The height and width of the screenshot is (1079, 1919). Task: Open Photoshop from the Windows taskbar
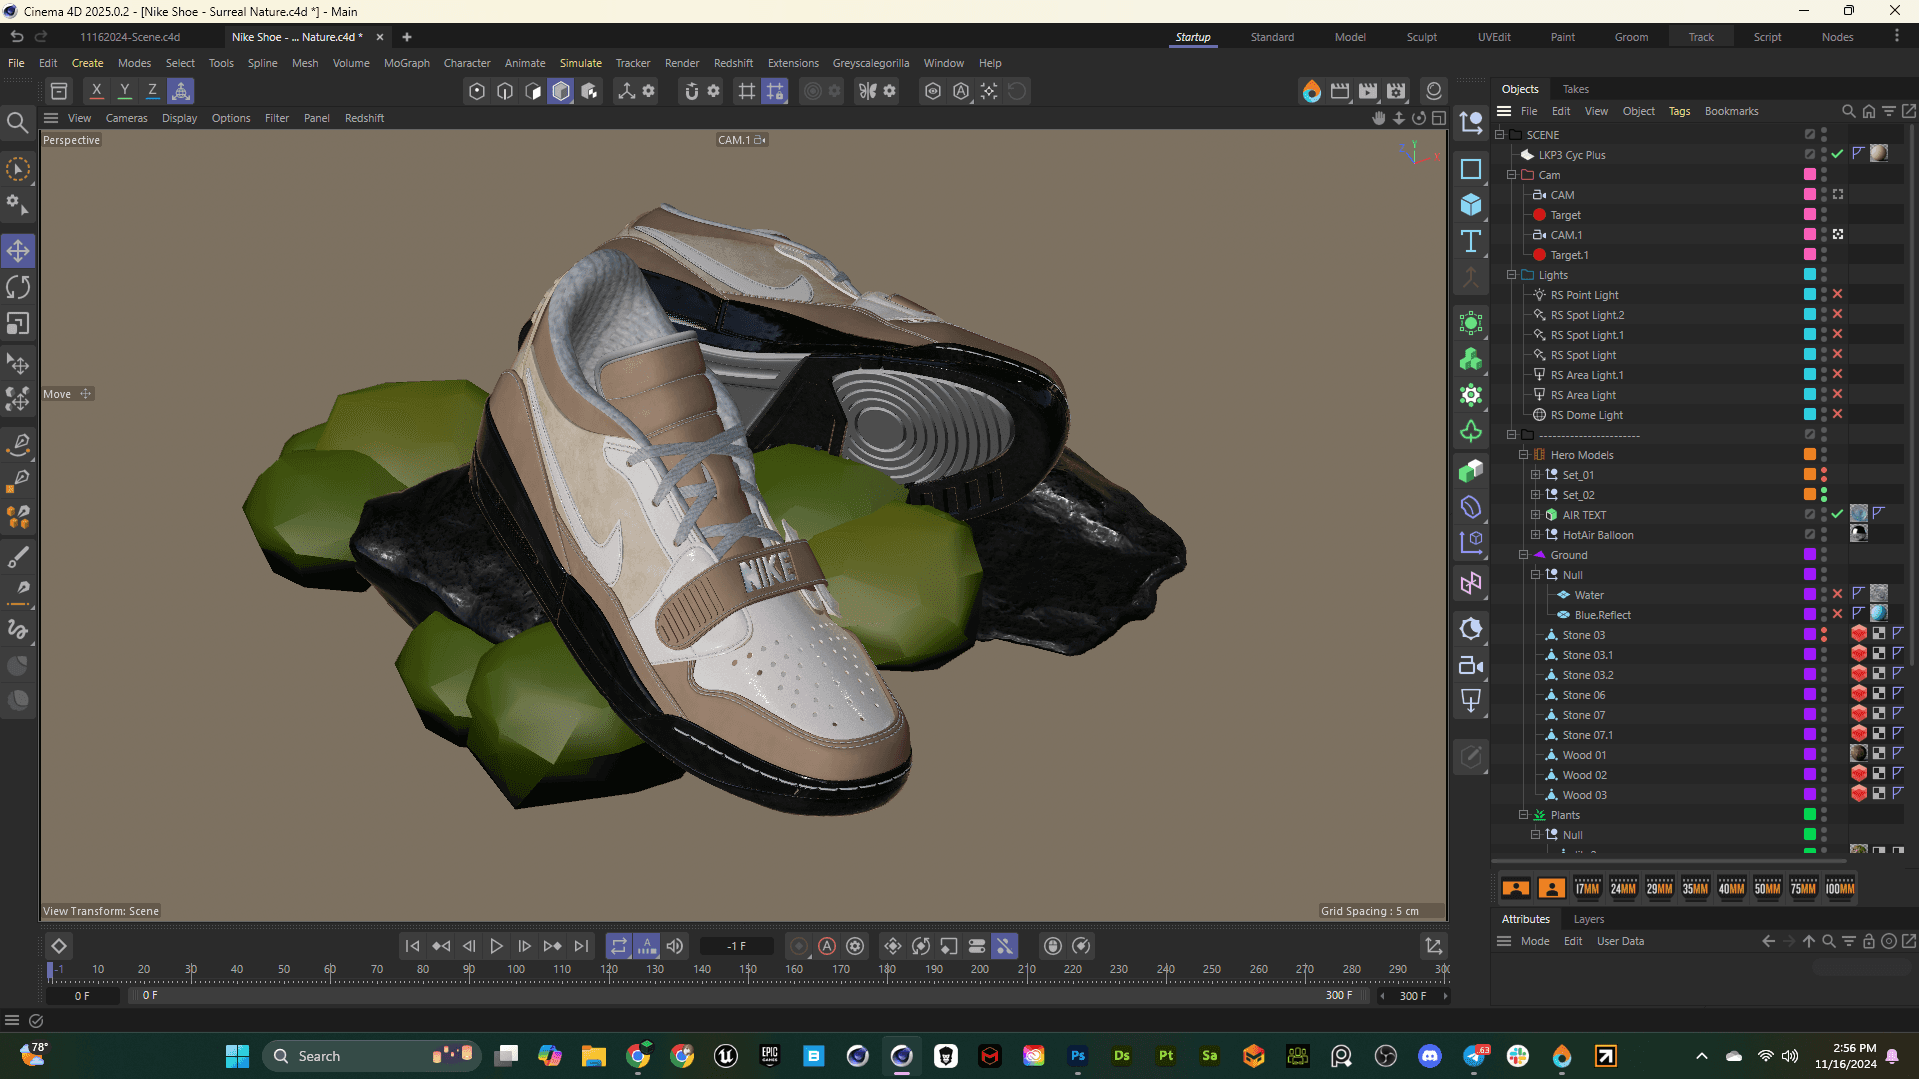[x=1077, y=1056]
